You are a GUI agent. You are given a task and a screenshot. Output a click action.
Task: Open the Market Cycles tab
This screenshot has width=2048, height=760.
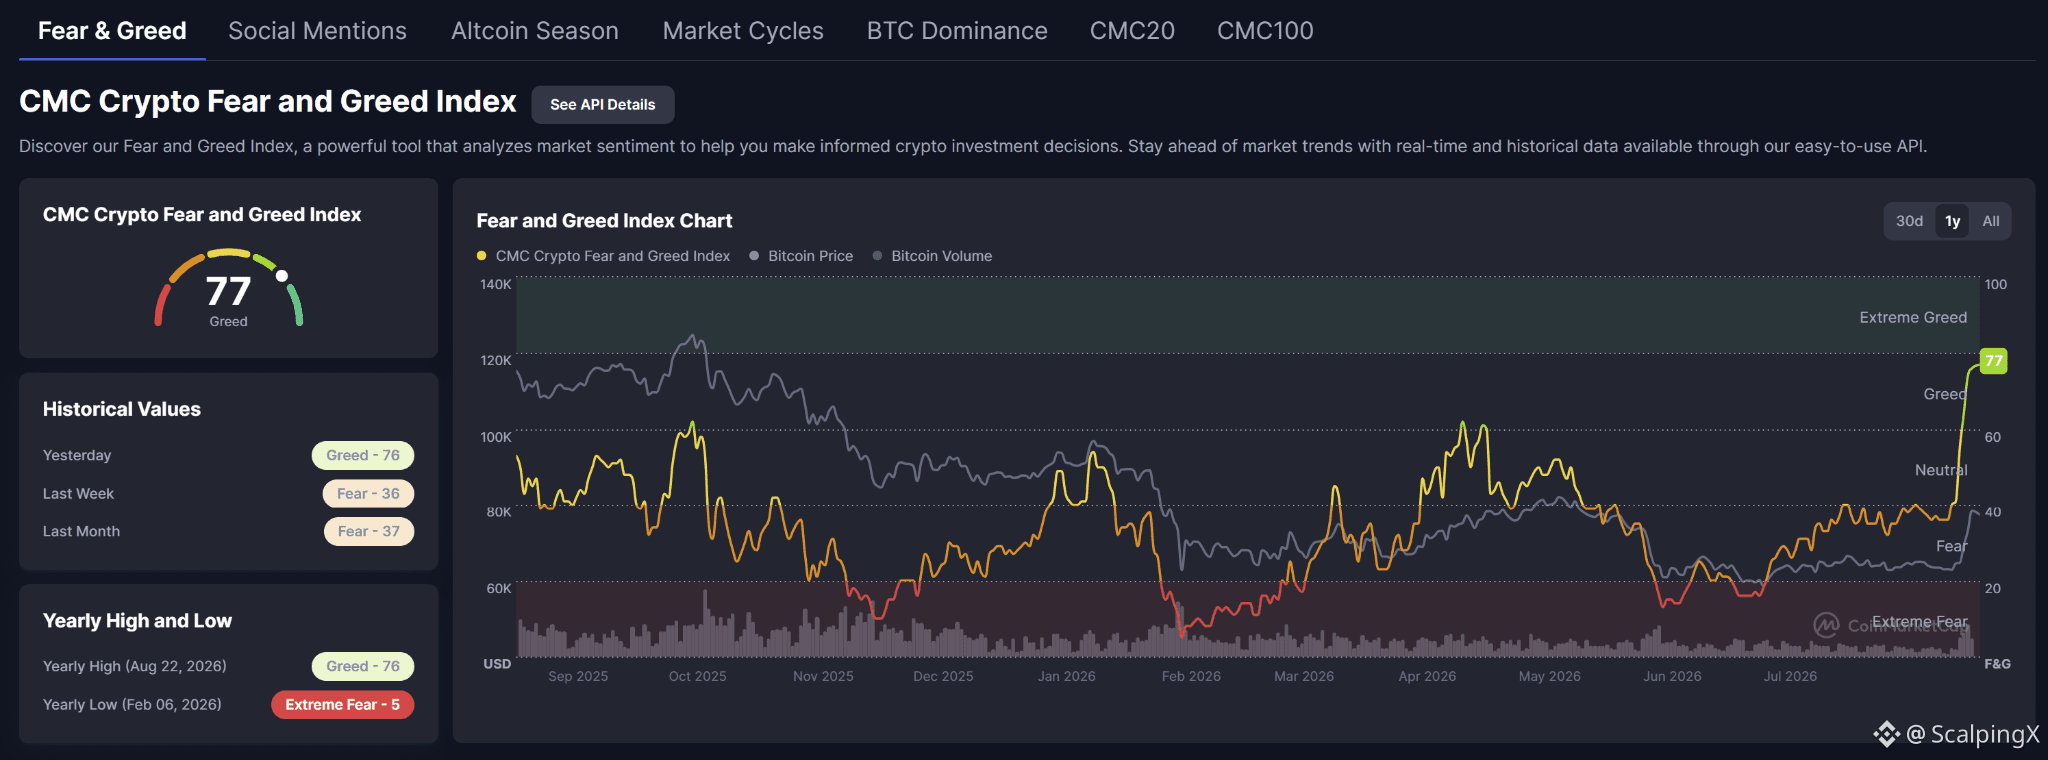[743, 31]
